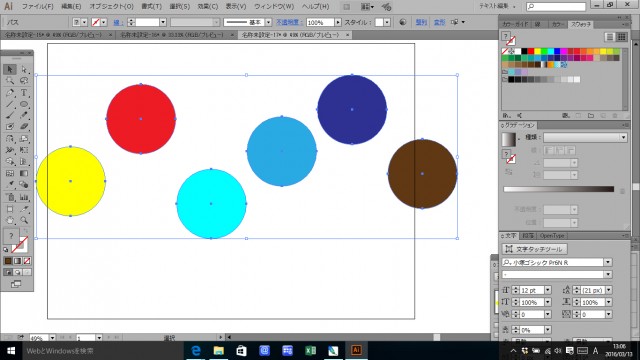Open Excel from the taskbar
640x360 pixels.
pos(310,350)
